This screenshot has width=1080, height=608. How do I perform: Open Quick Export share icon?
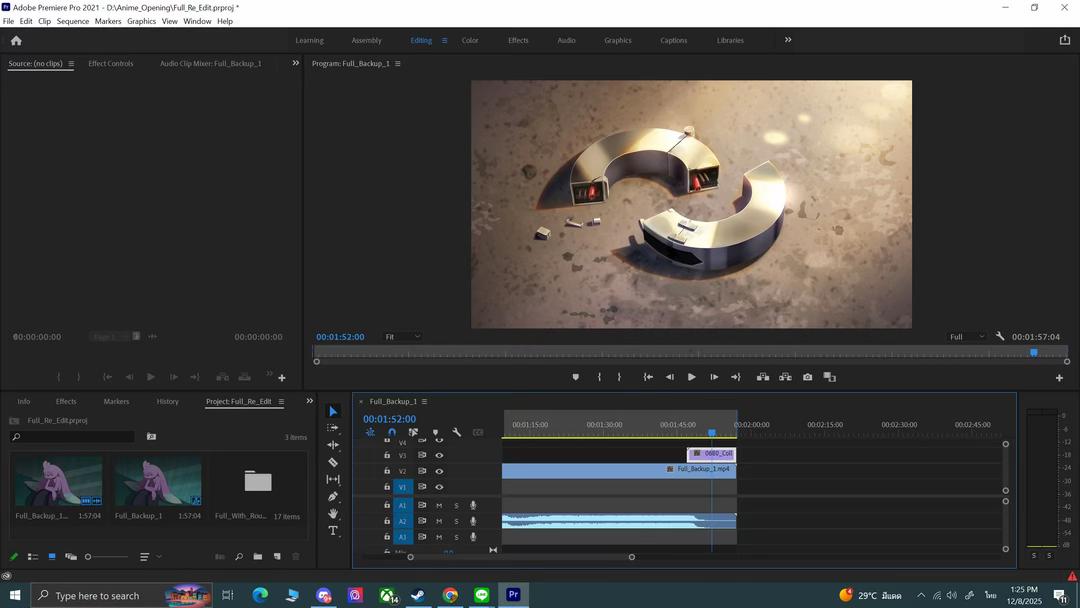tap(1065, 40)
